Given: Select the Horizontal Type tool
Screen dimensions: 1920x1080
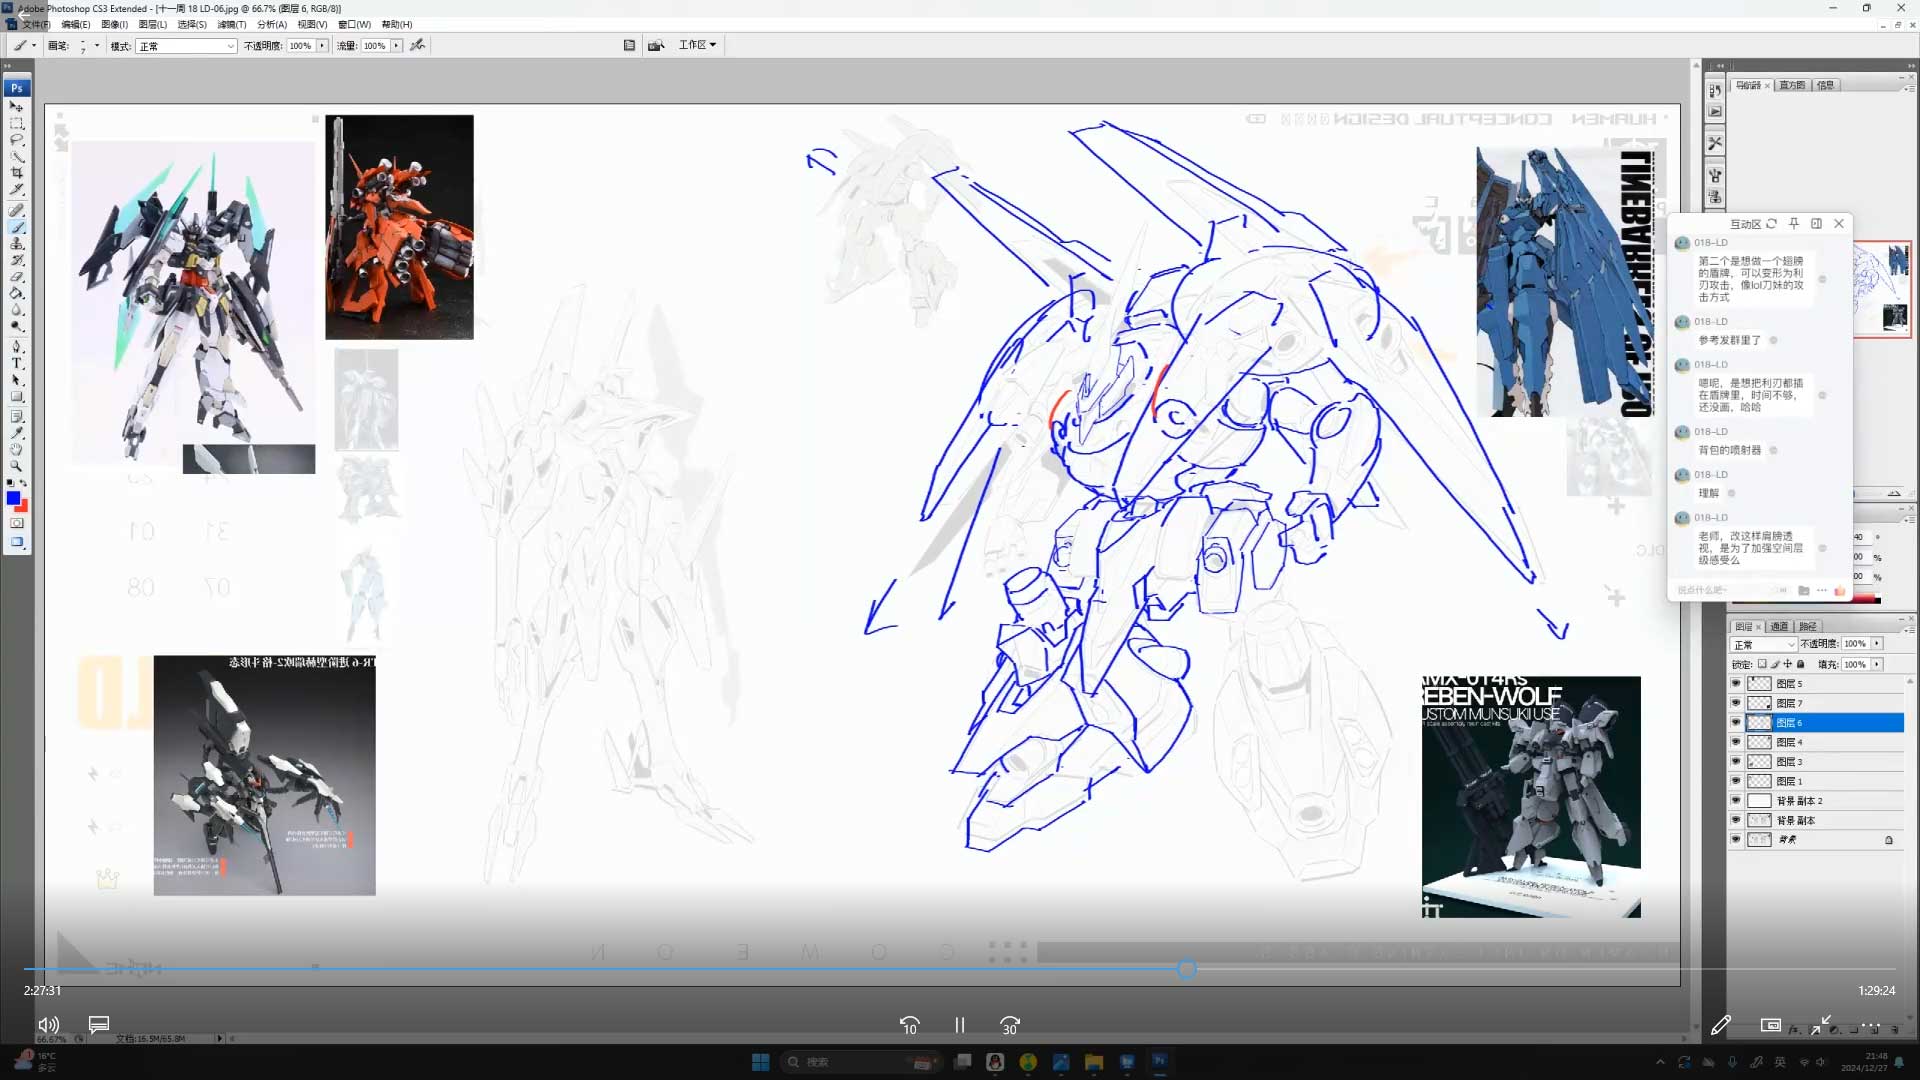Looking at the screenshot, I should [17, 364].
